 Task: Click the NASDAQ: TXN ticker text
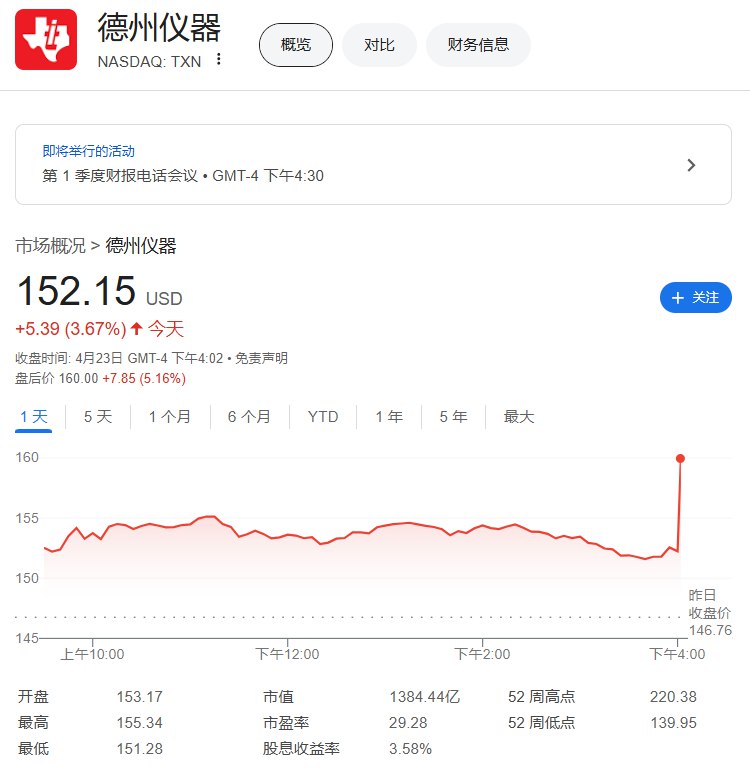pos(150,61)
